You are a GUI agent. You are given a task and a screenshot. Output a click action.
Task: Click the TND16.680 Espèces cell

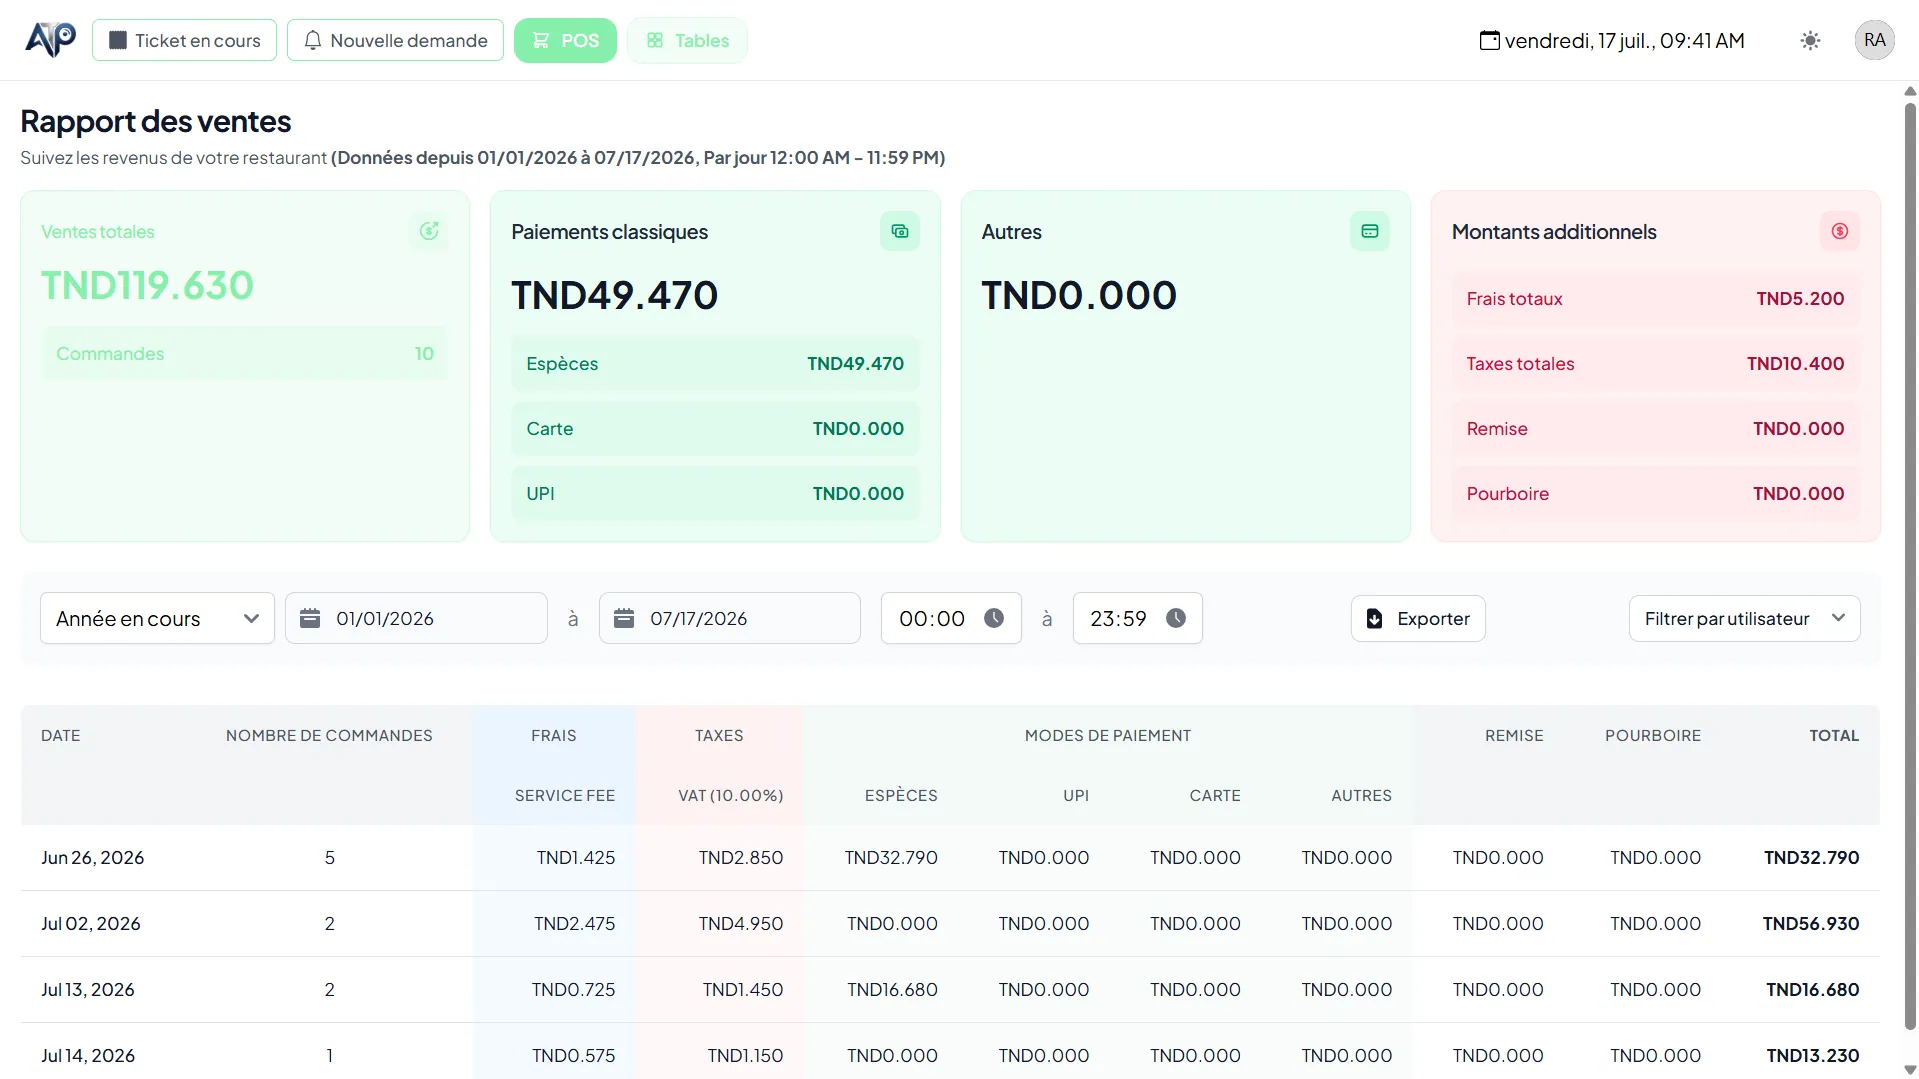(892, 989)
